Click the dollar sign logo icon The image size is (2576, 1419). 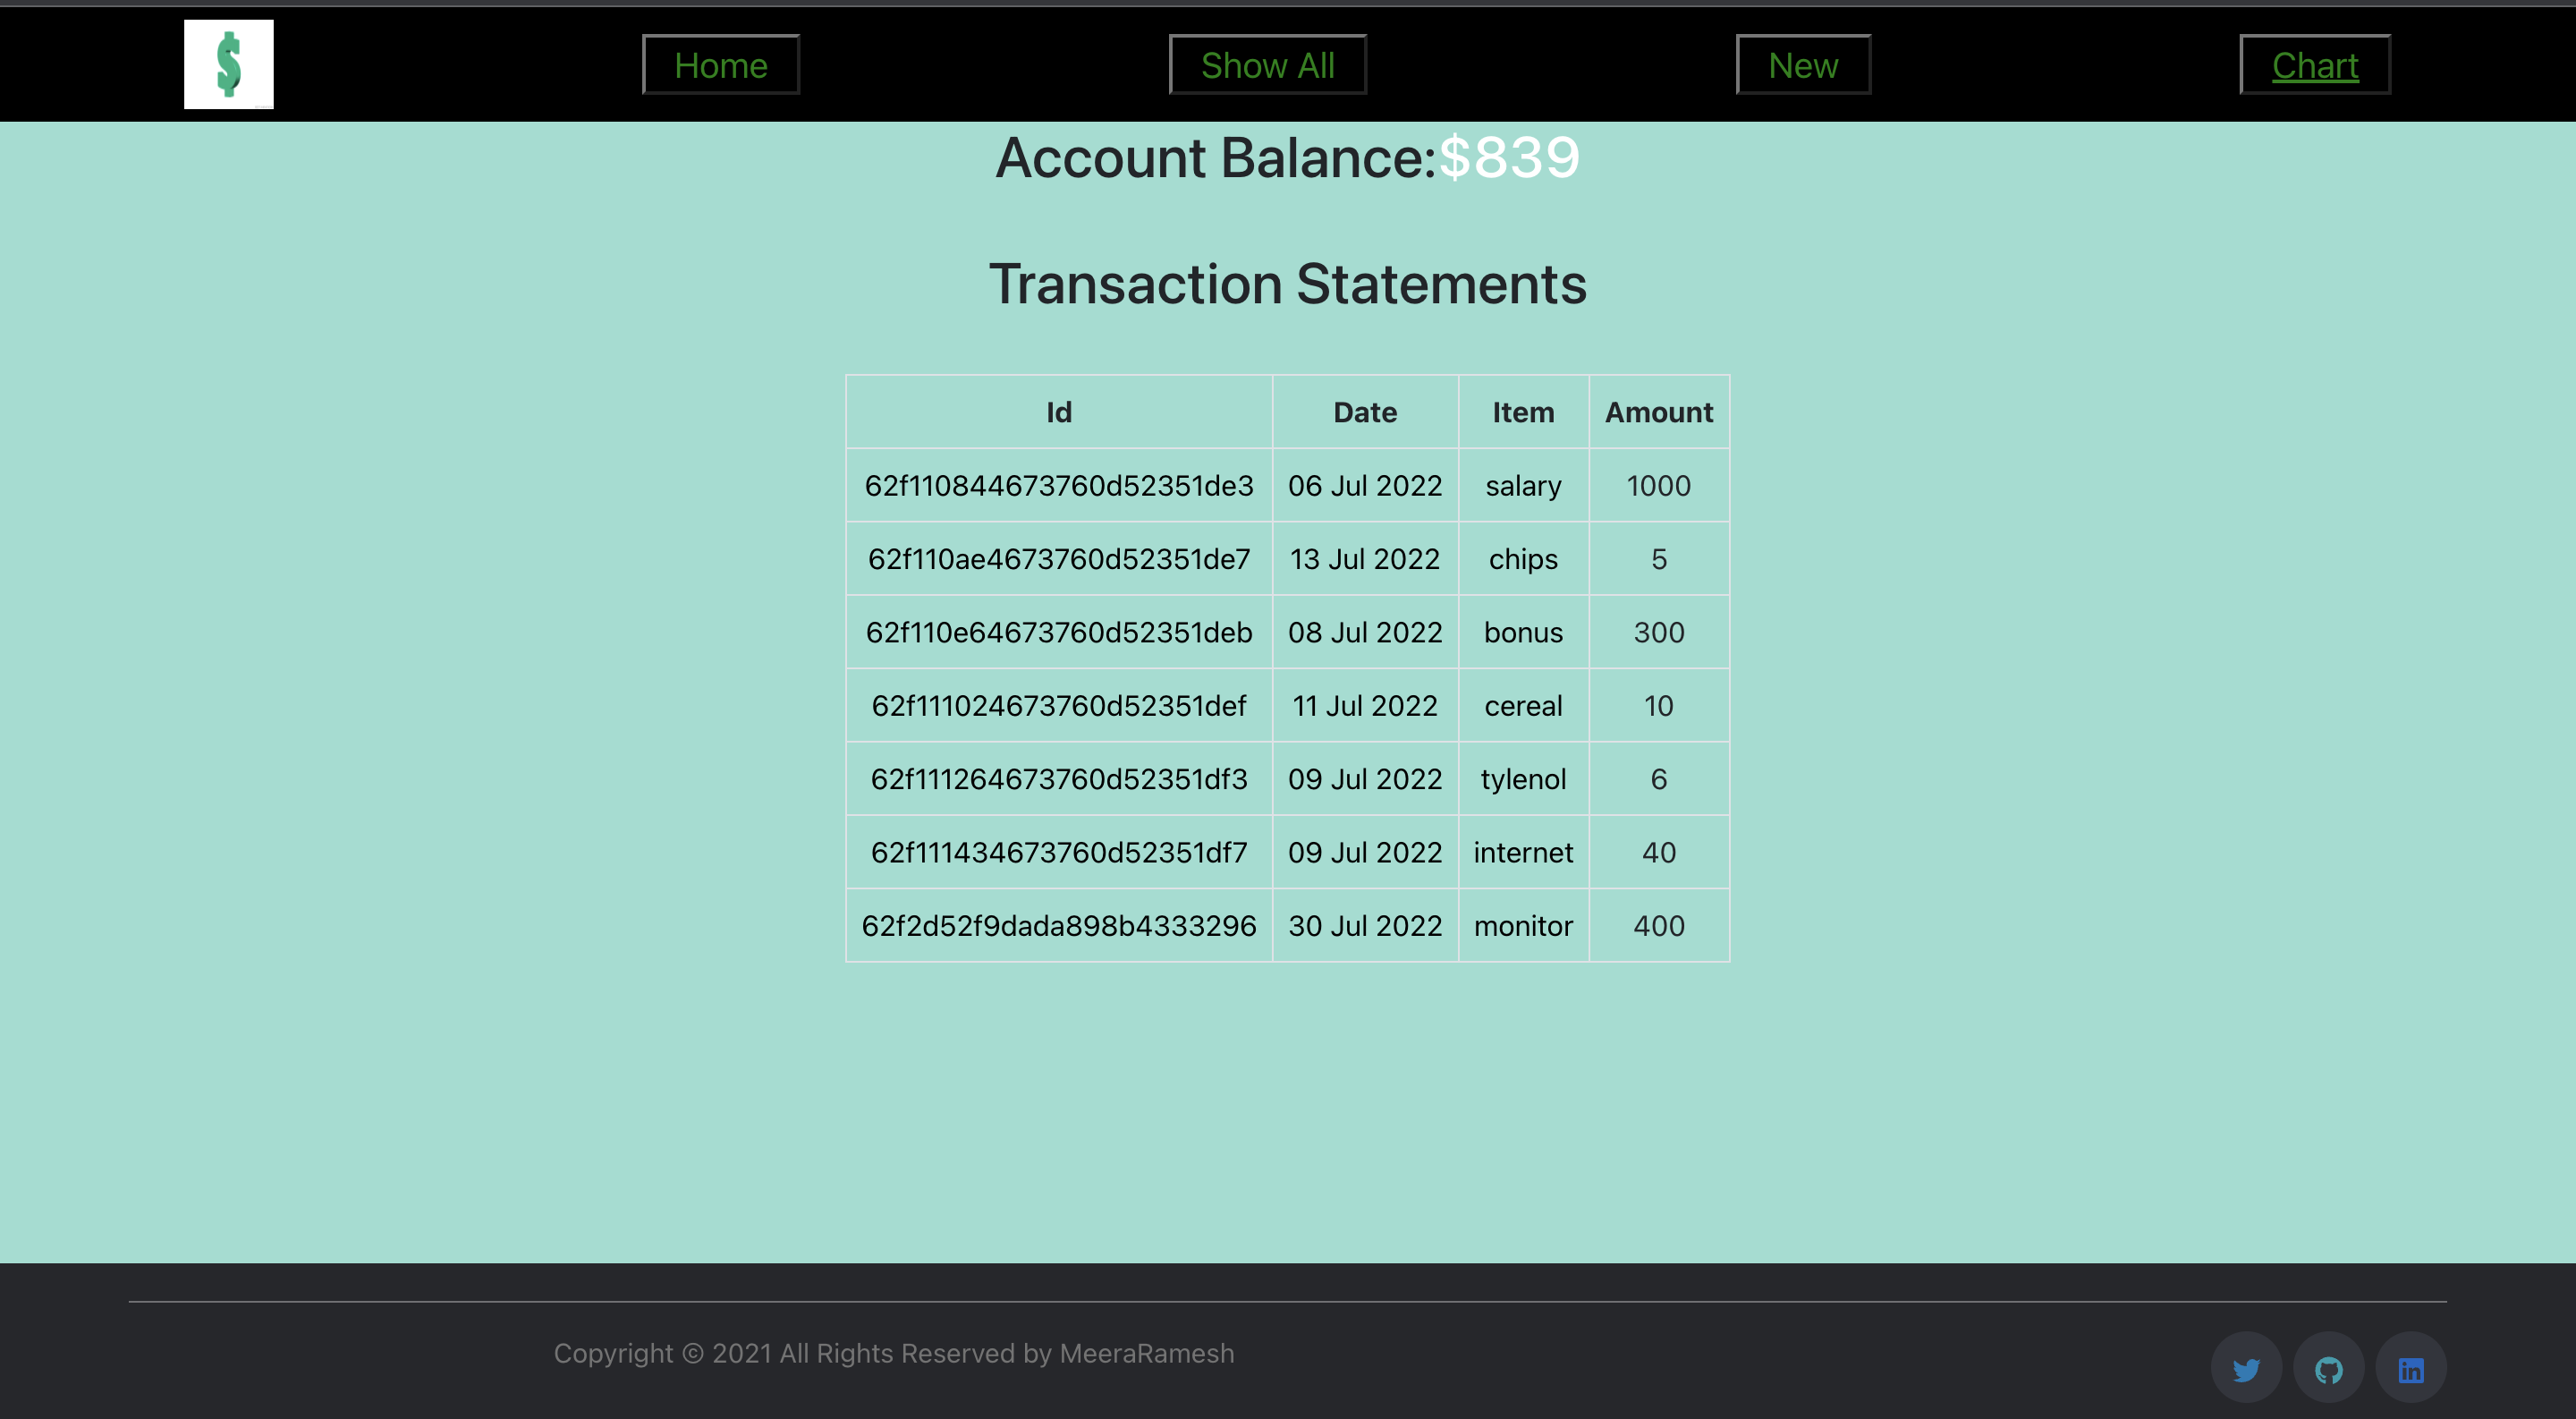228,64
